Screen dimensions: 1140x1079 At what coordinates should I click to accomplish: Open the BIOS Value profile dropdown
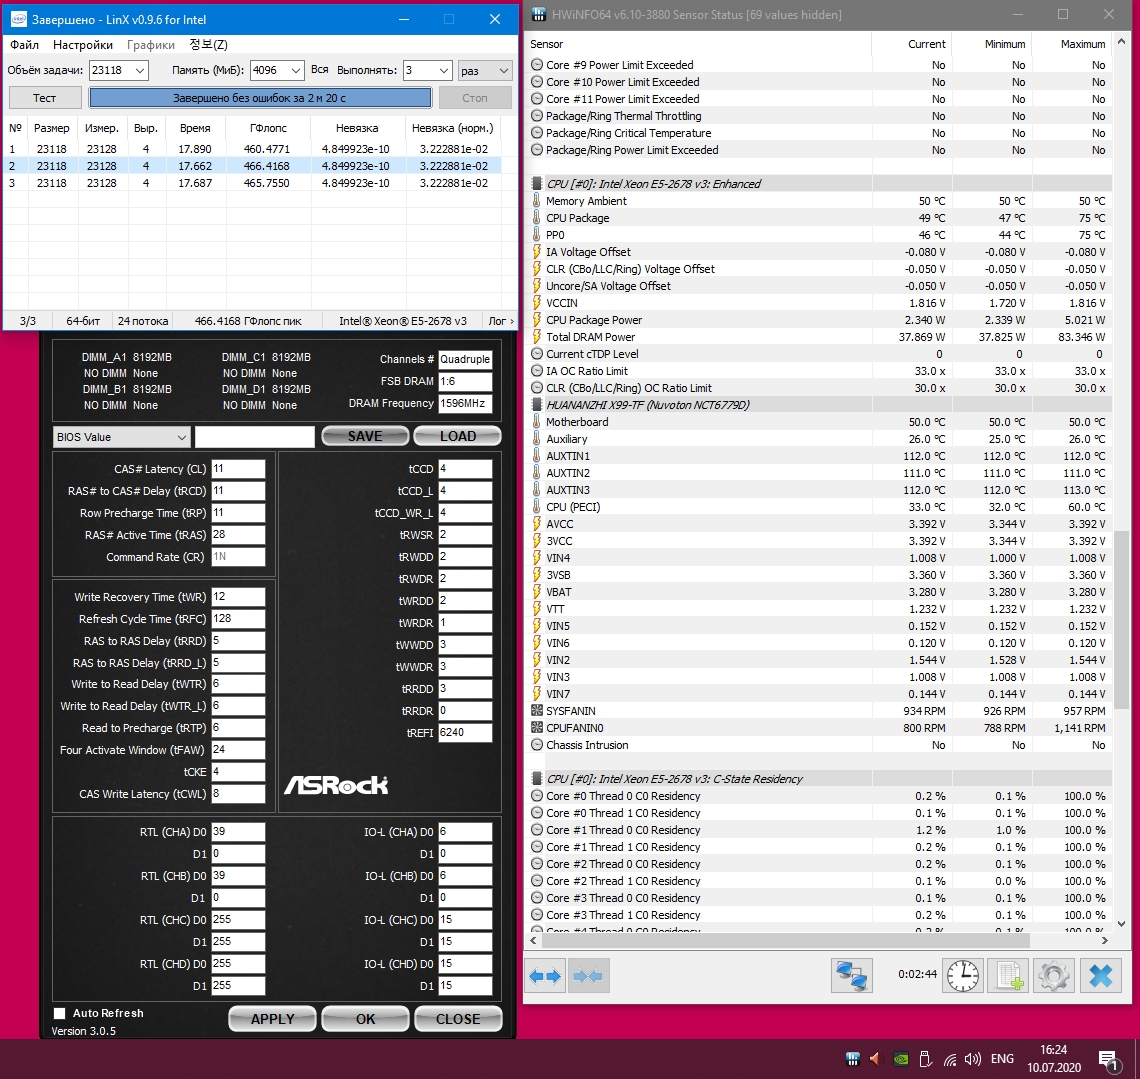(121, 437)
